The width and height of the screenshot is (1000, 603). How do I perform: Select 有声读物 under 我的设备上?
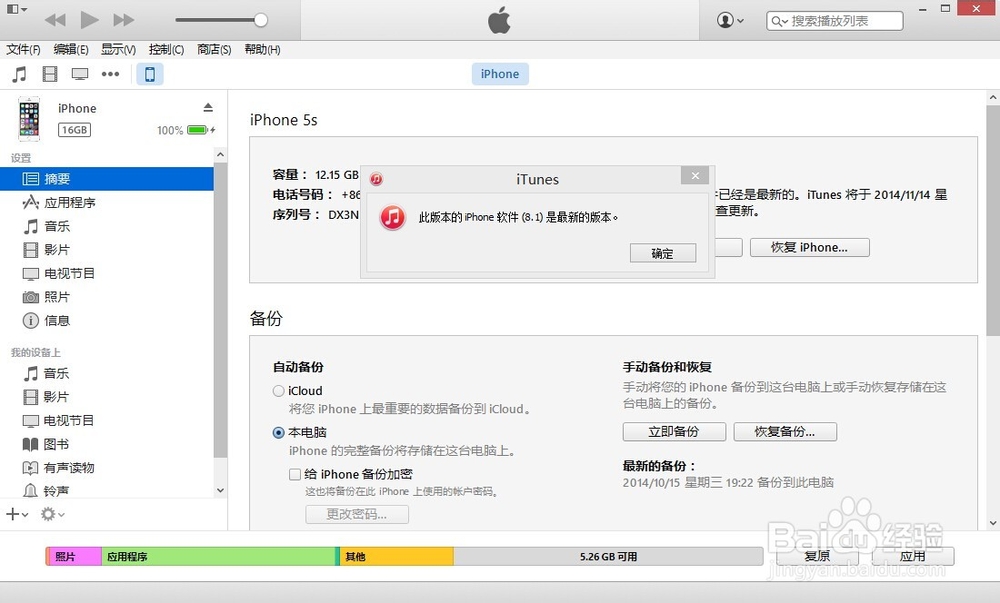pos(107,468)
